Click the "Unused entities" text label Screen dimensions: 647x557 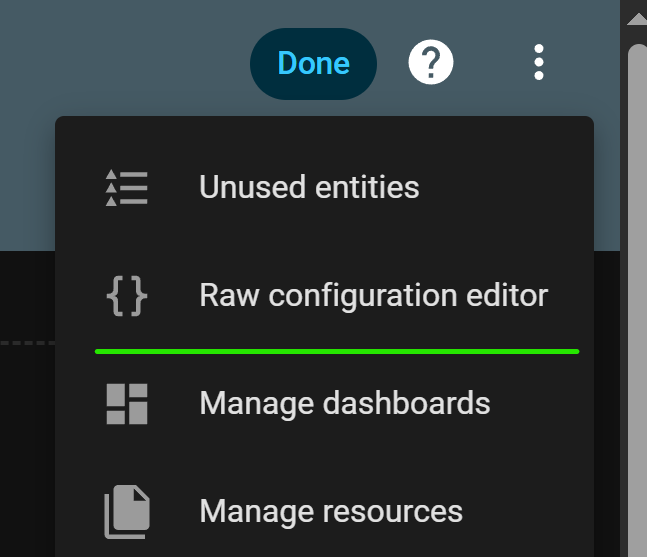(309, 187)
